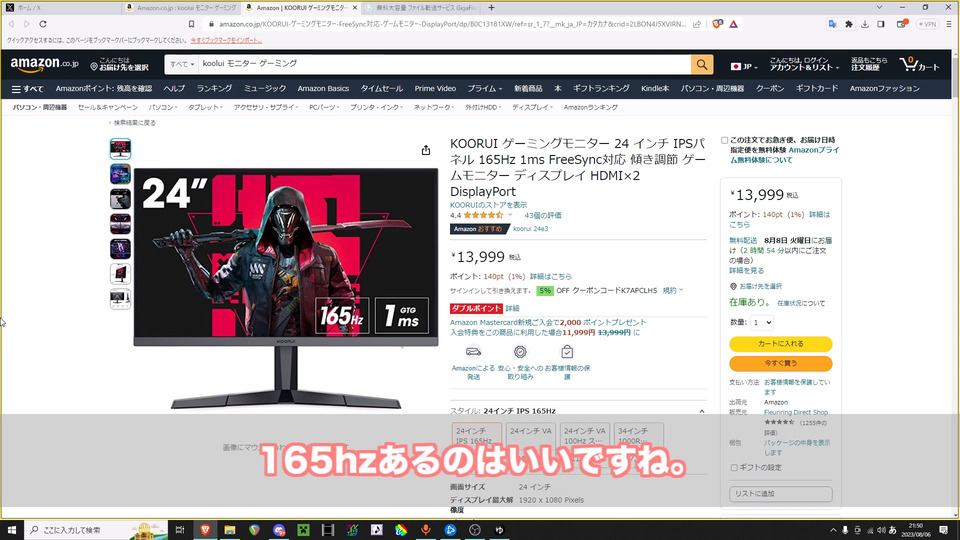Open the プライム nav dropdown
This screenshot has height=540, width=960.
pyautogui.click(x=484, y=88)
